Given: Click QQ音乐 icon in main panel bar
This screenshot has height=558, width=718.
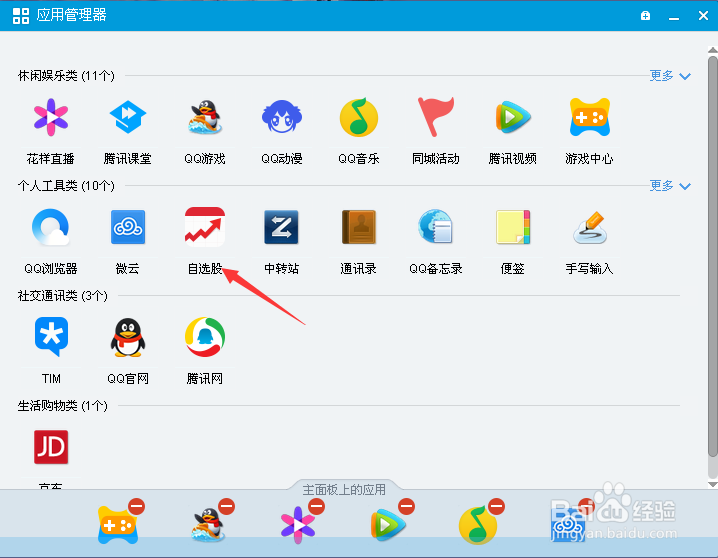Looking at the screenshot, I should pos(478,525).
